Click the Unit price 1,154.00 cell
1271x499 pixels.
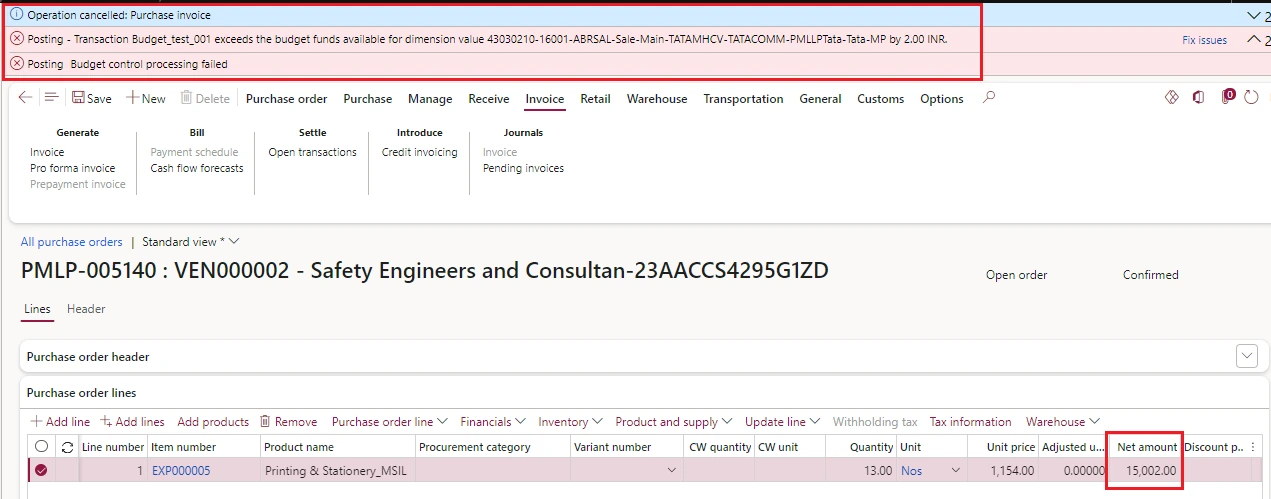(x=1002, y=470)
